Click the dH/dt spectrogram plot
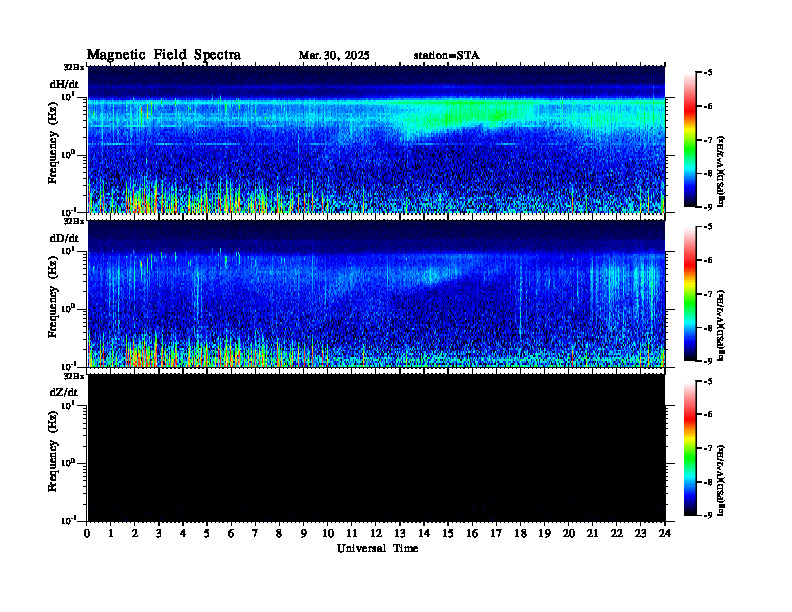792x612 pixels. point(376,139)
